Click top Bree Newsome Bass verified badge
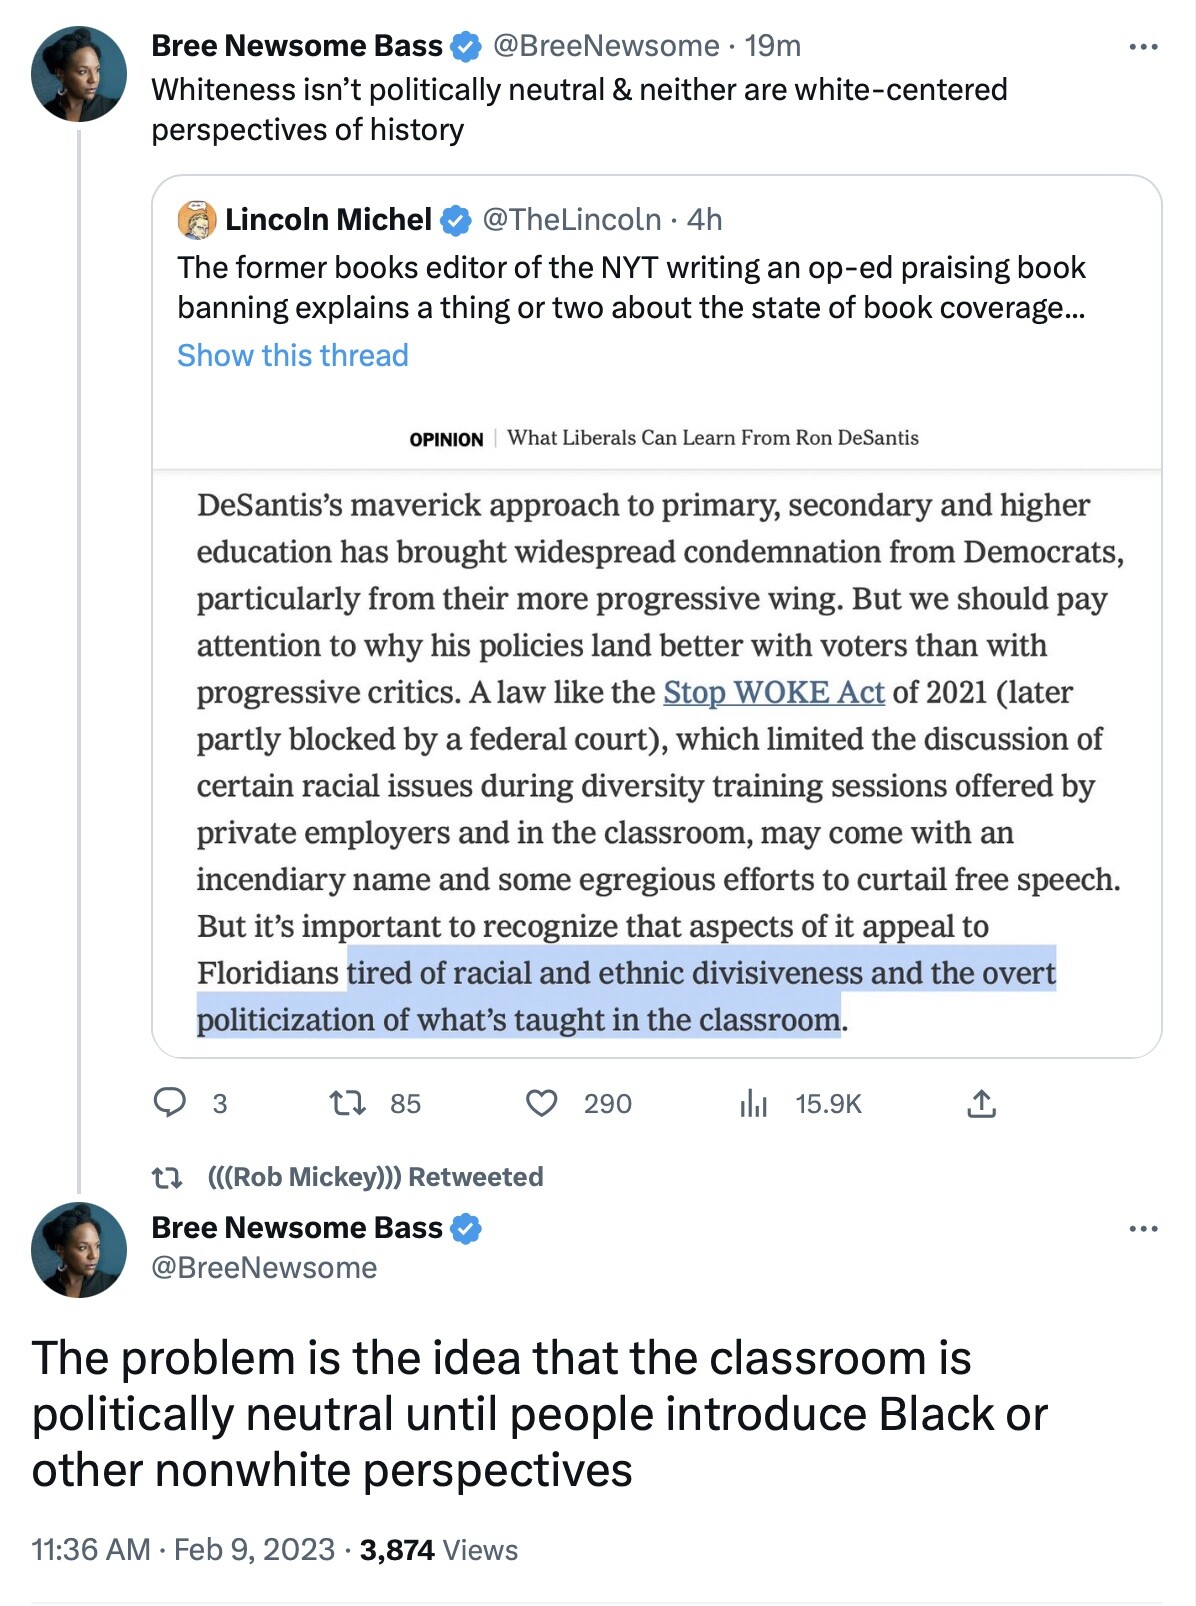This screenshot has height=1606, width=1196. pos(466,46)
